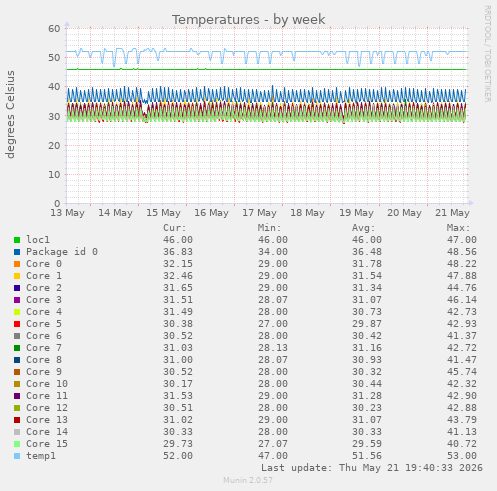Select the 'Core 8' legend label
The image size is (497, 491).
[44, 360]
